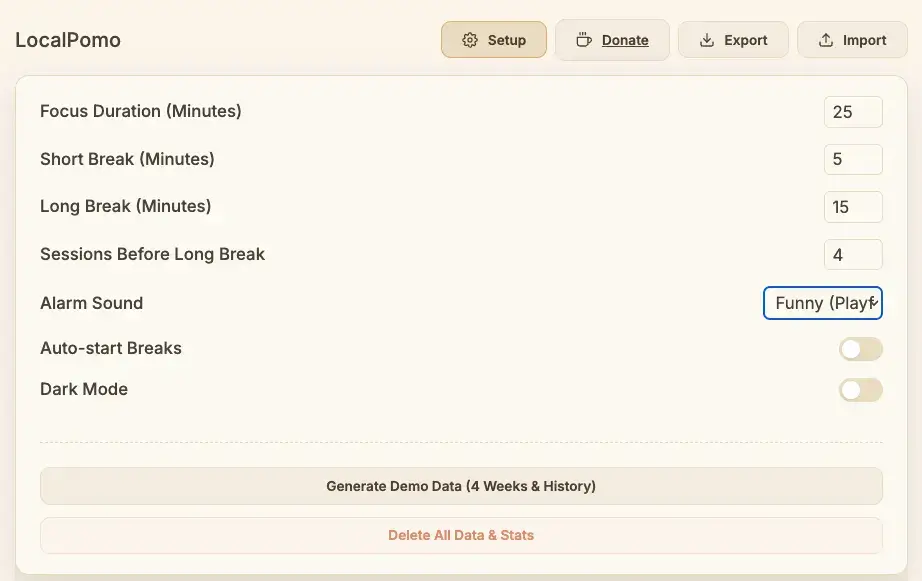This screenshot has height=581, width=922.
Task: Click the Focus Duration minutes field
Action: click(x=853, y=112)
